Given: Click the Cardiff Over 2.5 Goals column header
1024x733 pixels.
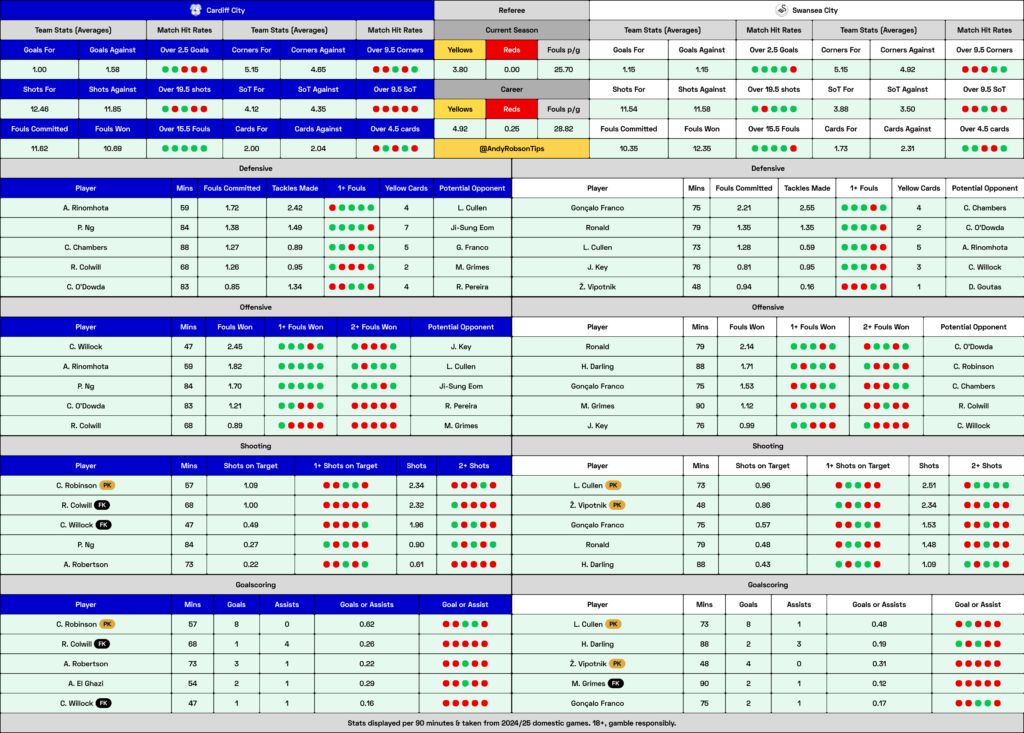Looking at the screenshot, I should (x=185, y=50).
